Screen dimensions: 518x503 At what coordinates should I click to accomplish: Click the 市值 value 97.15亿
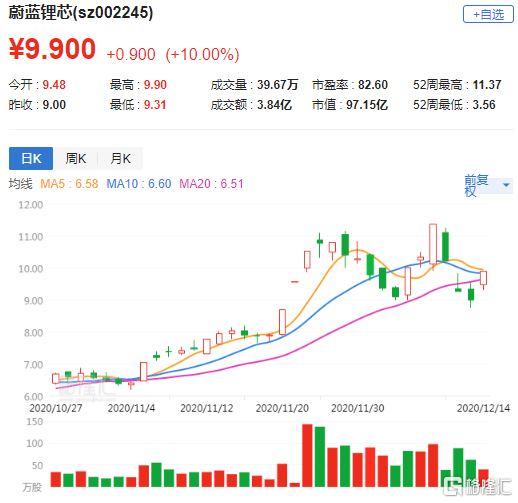(x=367, y=105)
